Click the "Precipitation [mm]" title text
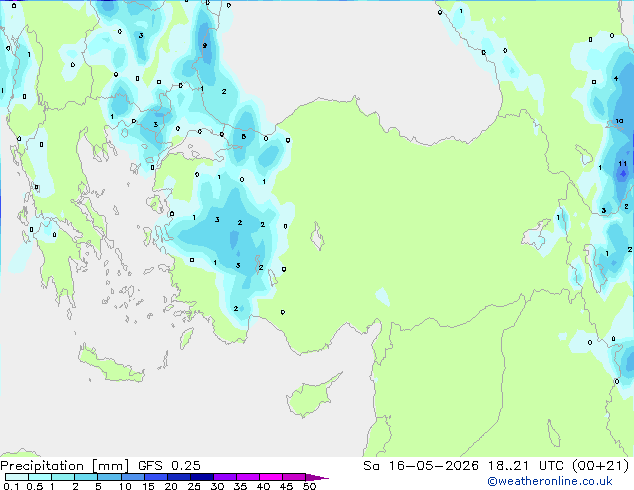Viewport: 634px width, 490px height. [x=64, y=466]
